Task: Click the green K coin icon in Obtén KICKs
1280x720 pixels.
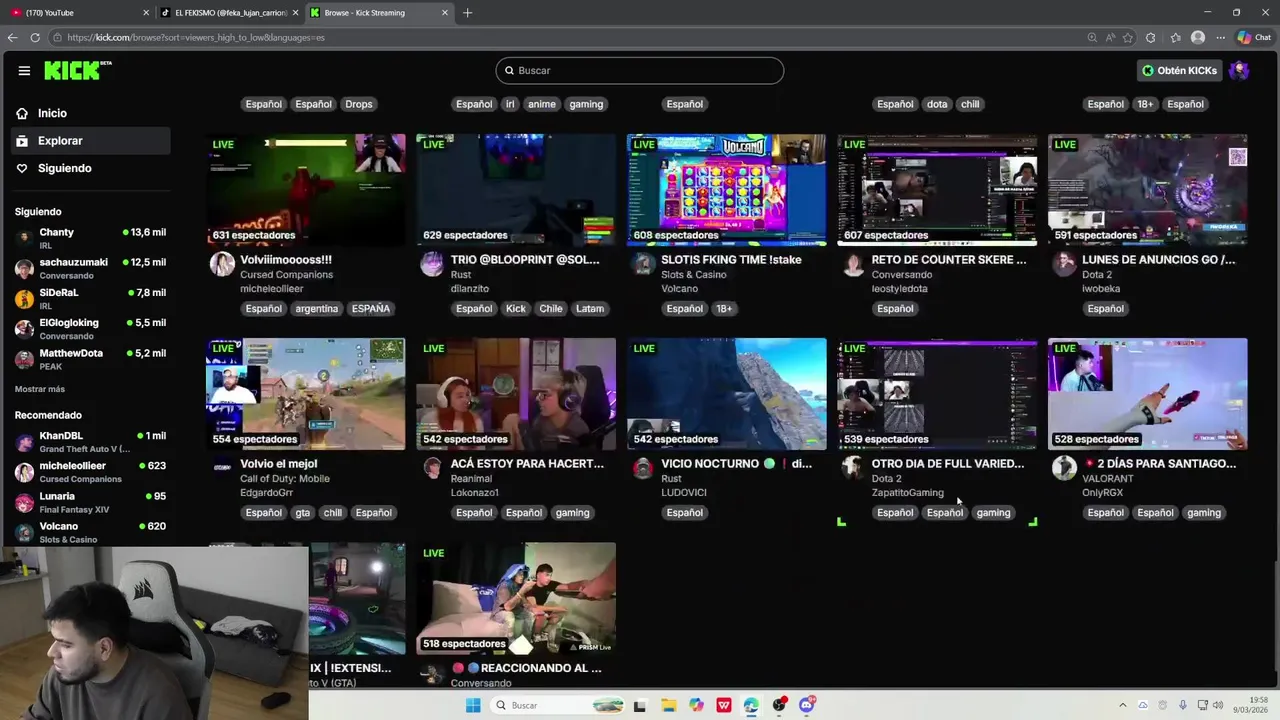Action: coord(1148,71)
